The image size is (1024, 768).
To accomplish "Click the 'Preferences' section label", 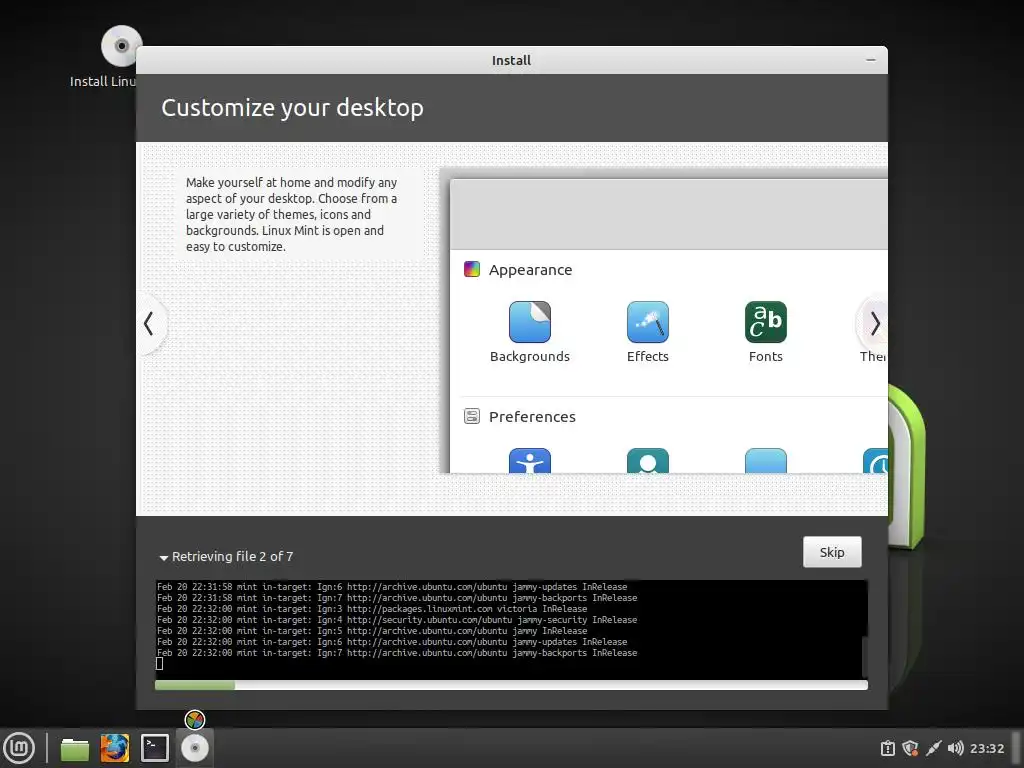I will (532, 417).
